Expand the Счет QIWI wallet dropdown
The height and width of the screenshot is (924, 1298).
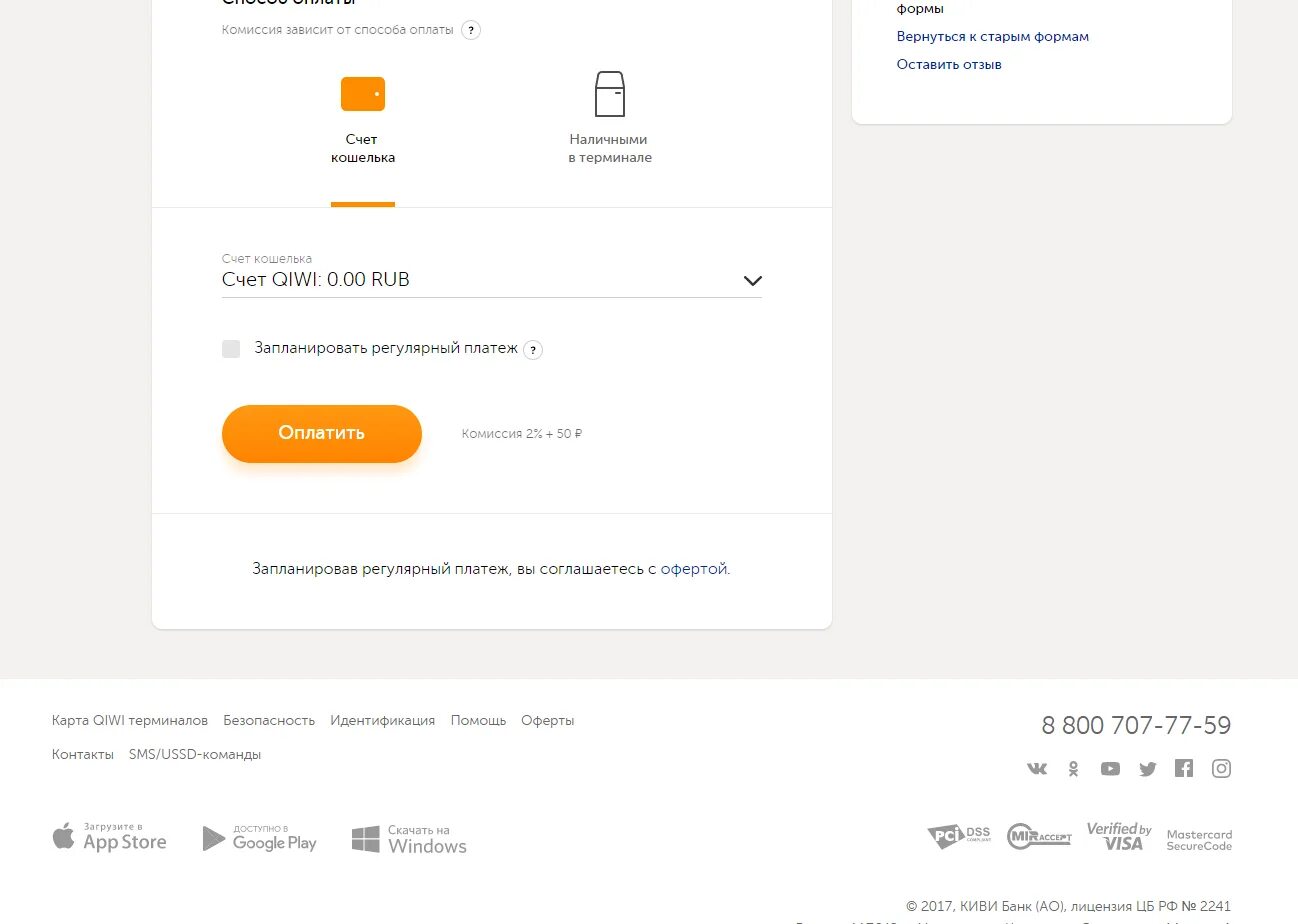(x=752, y=281)
